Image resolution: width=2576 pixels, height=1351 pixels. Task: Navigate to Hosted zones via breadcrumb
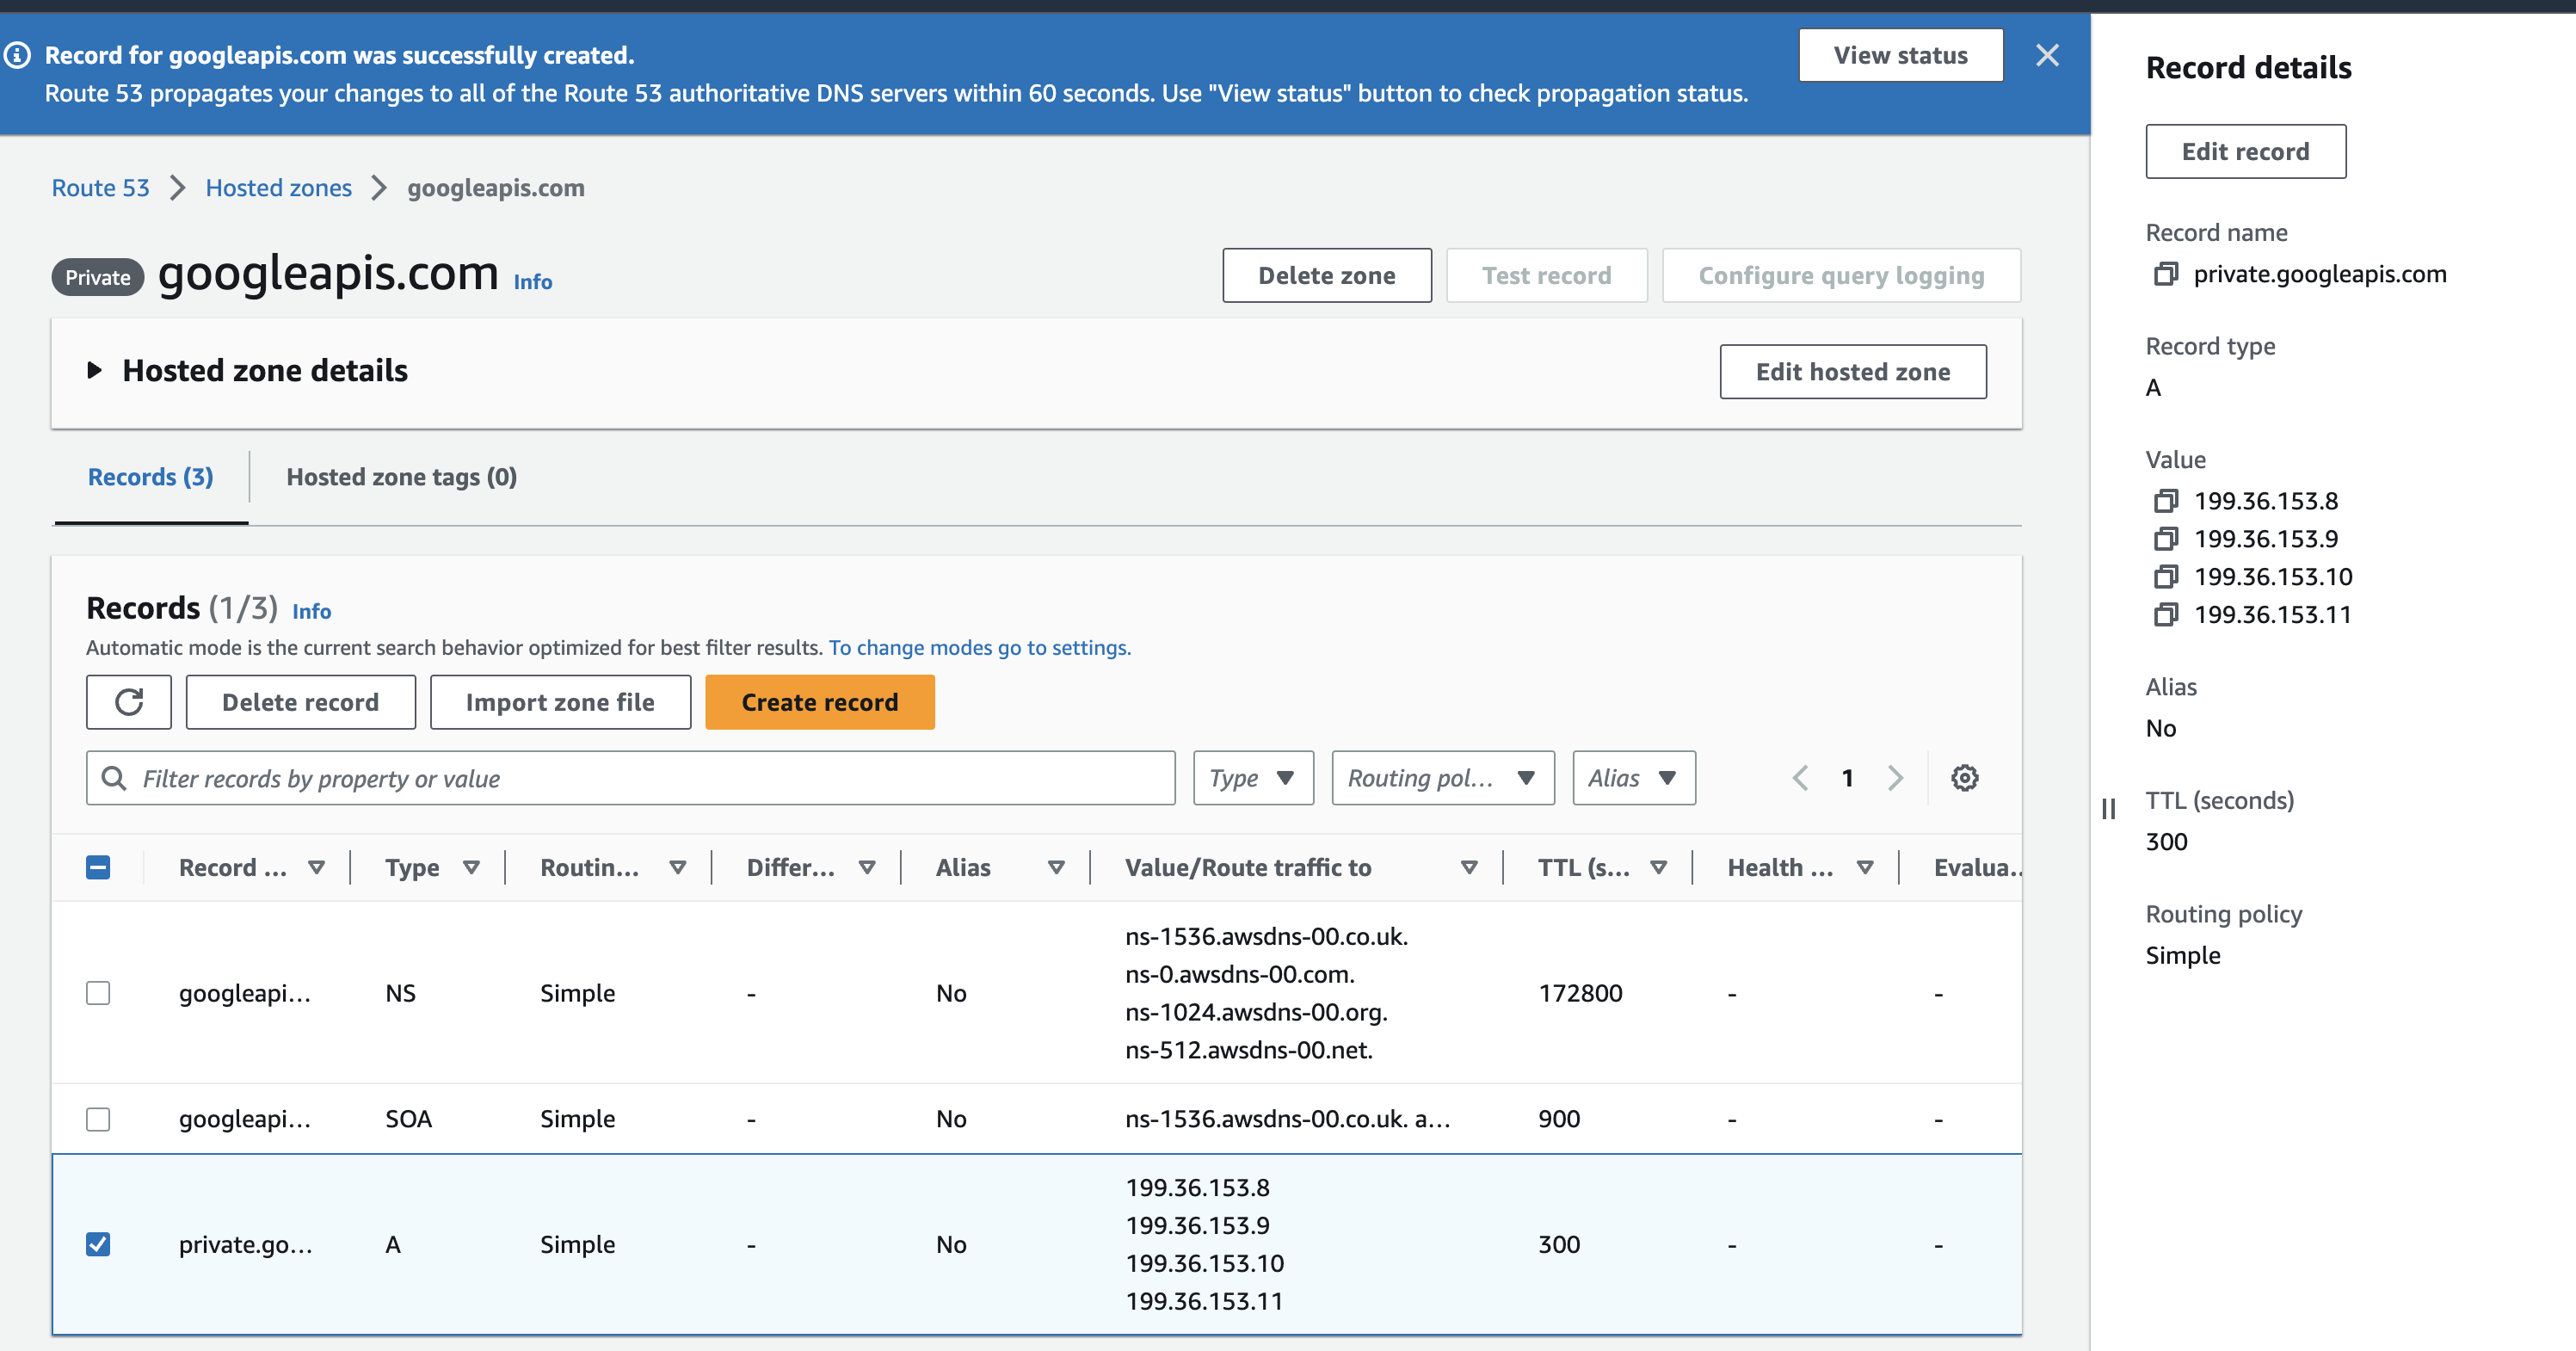(x=278, y=187)
